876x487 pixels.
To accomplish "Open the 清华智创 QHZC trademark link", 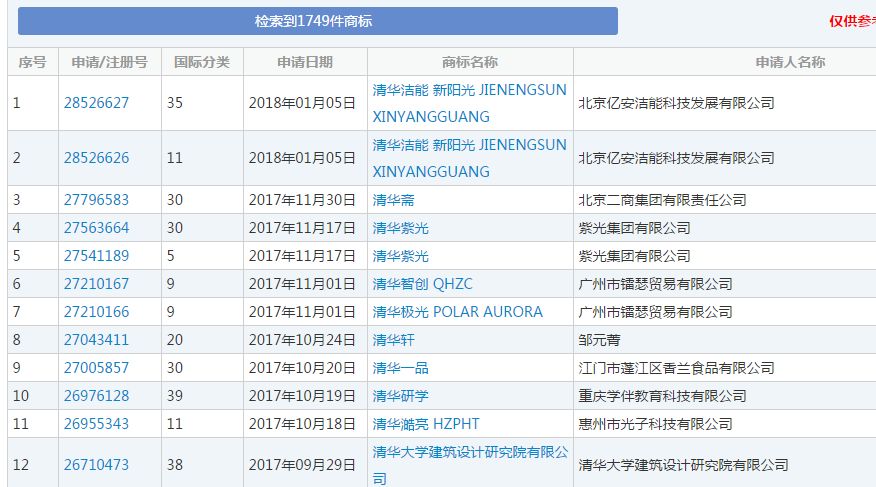I will pyautogui.click(x=422, y=283).
